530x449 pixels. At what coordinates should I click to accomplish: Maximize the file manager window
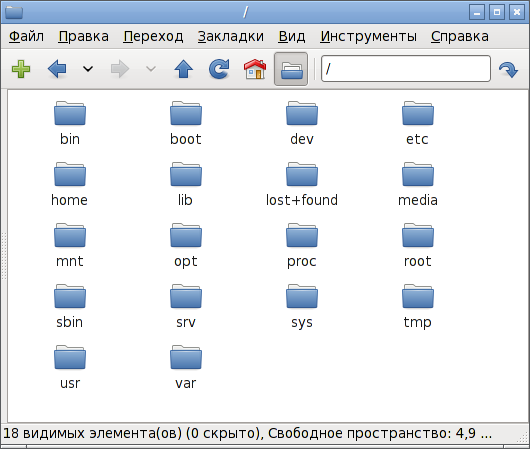pos(497,12)
